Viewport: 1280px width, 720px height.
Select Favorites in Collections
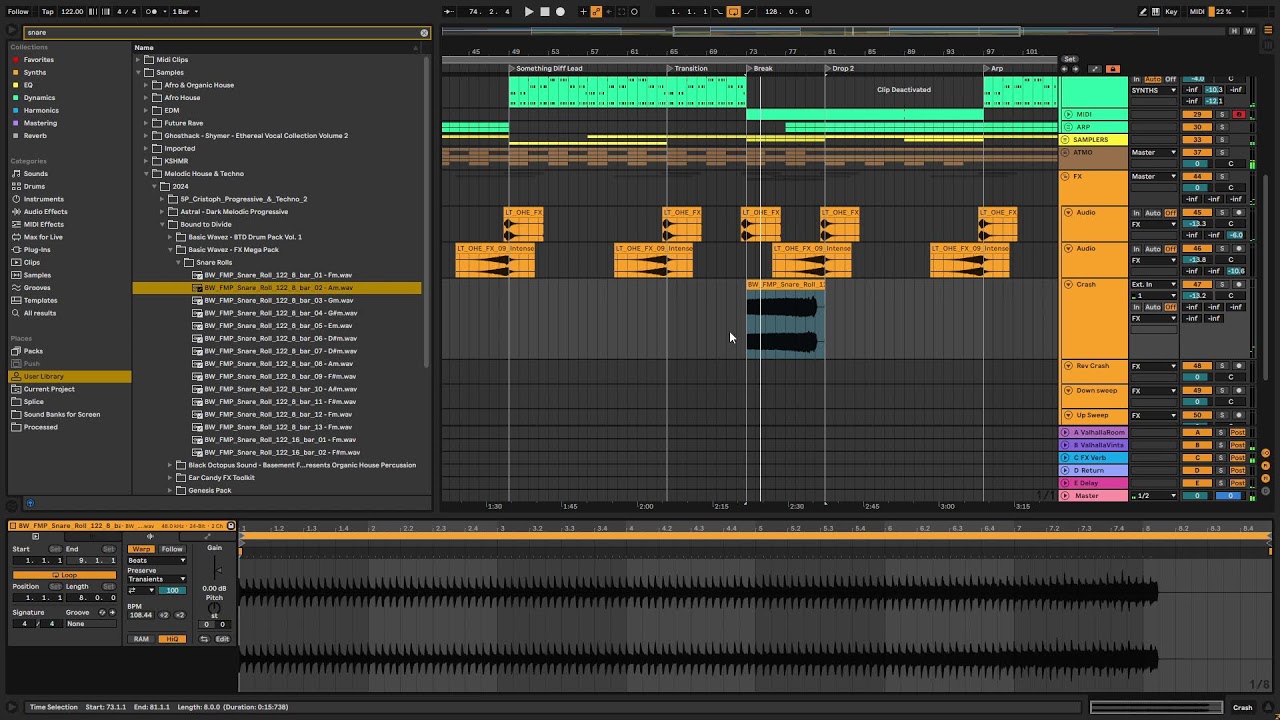(x=39, y=60)
